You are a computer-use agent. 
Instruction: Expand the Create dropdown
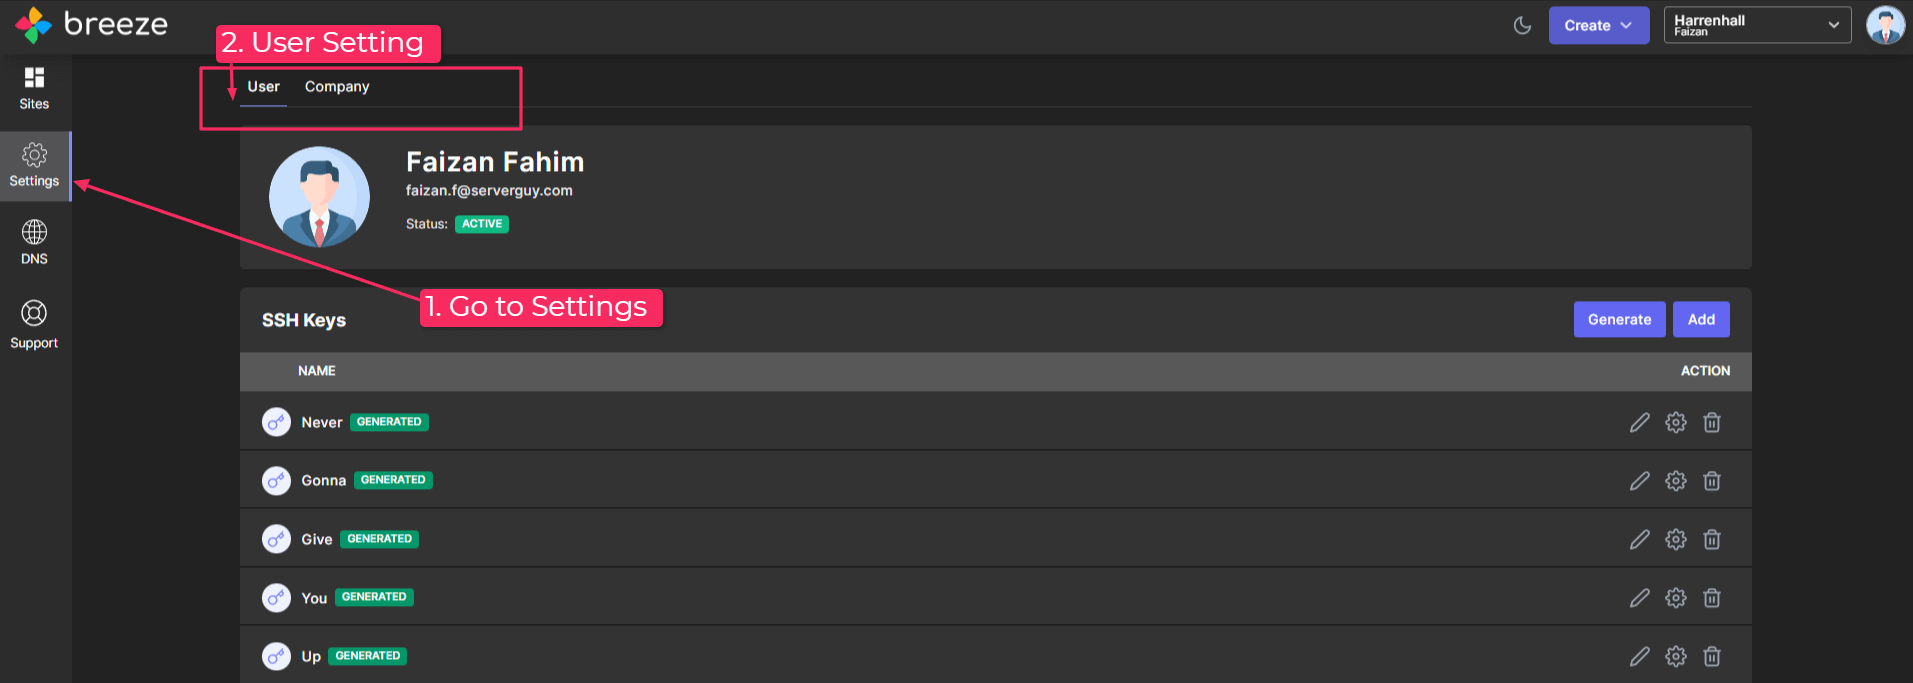pos(1599,25)
